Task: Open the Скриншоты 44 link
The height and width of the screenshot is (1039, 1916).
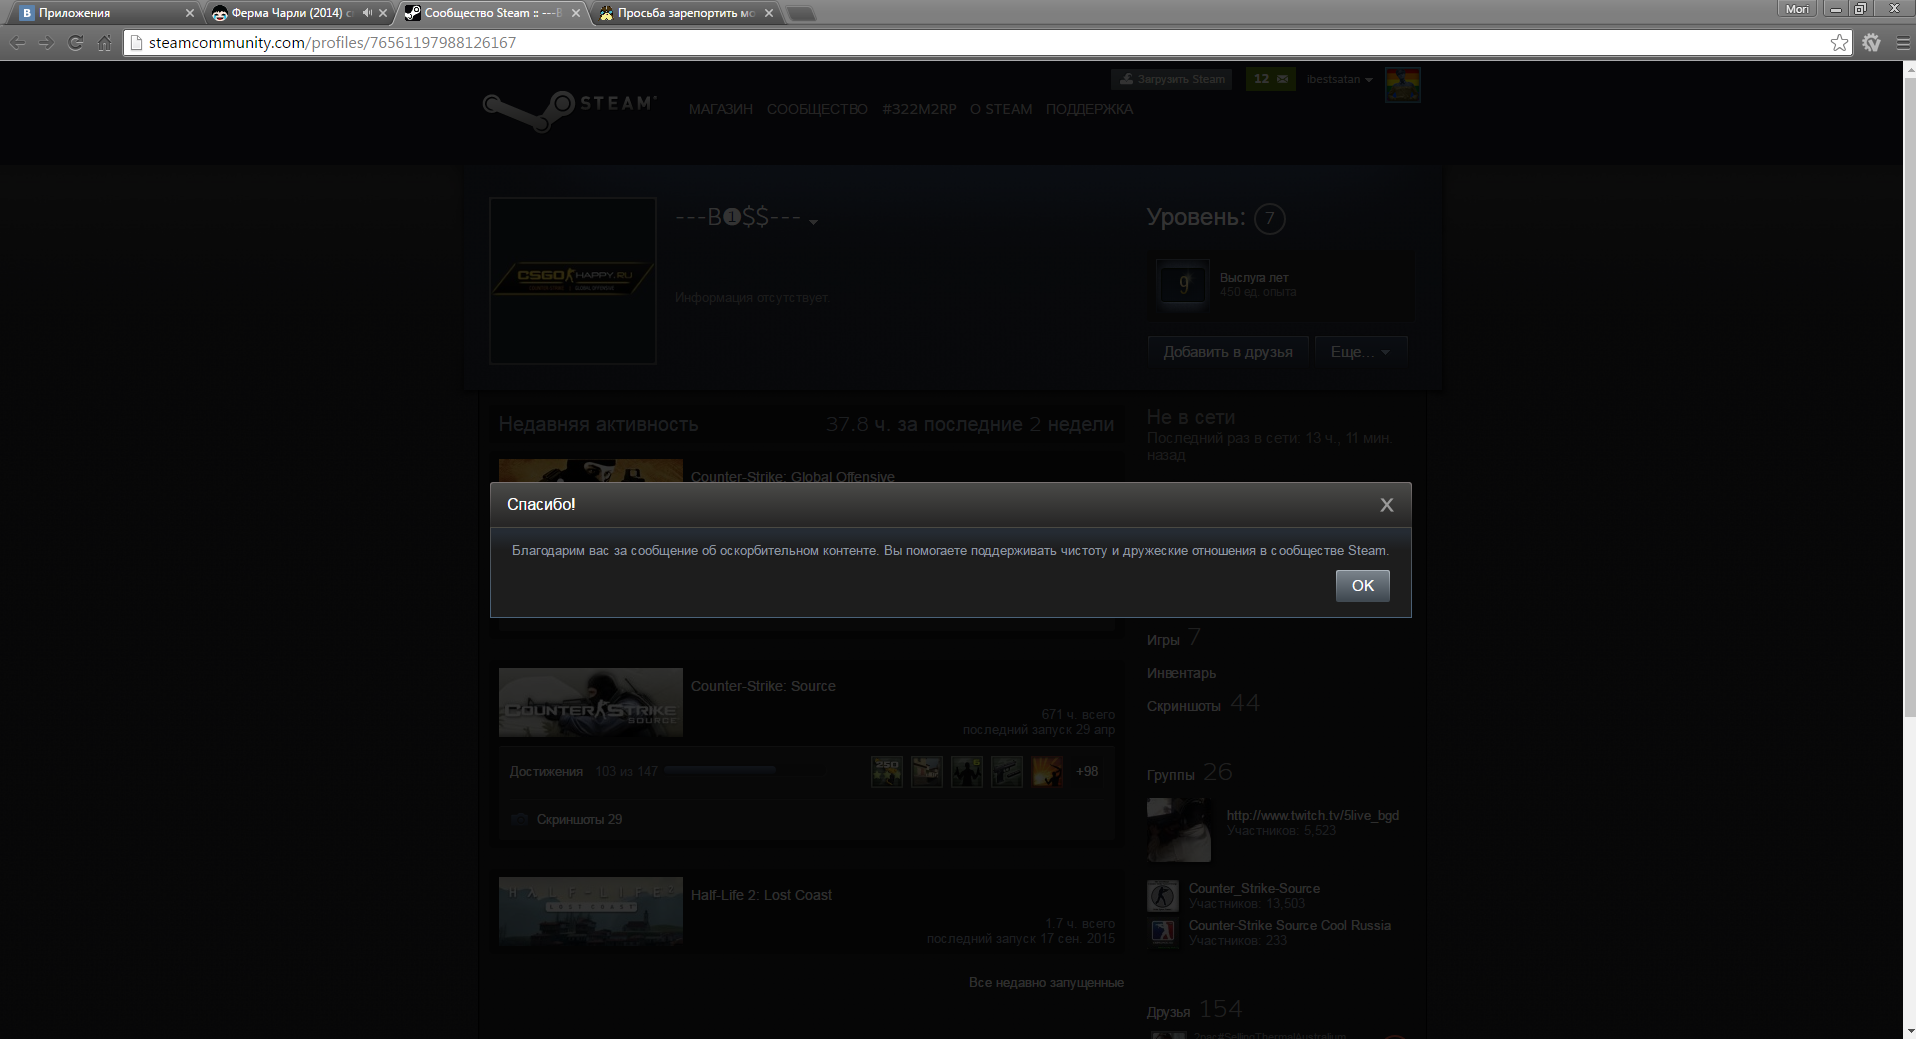Action: point(1203,704)
